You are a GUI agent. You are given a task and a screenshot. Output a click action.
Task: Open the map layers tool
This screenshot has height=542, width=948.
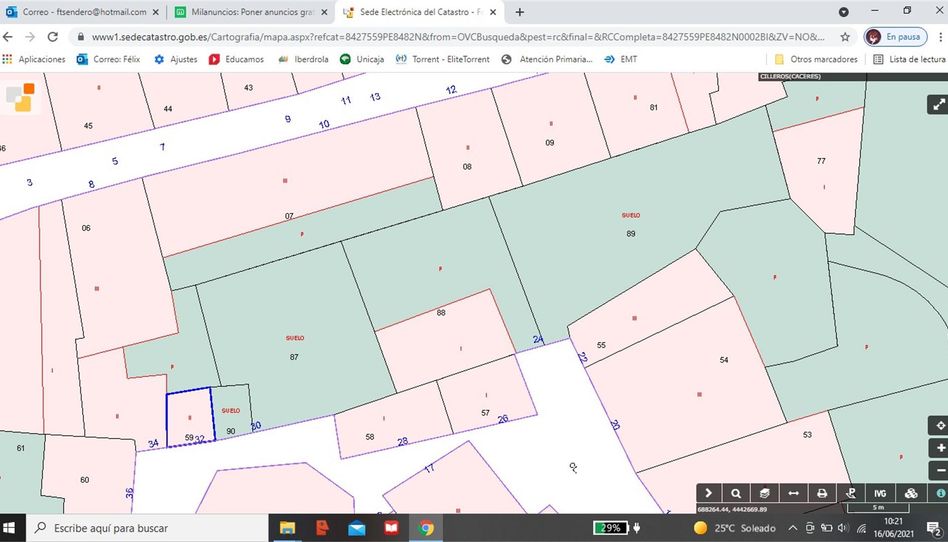pos(764,493)
